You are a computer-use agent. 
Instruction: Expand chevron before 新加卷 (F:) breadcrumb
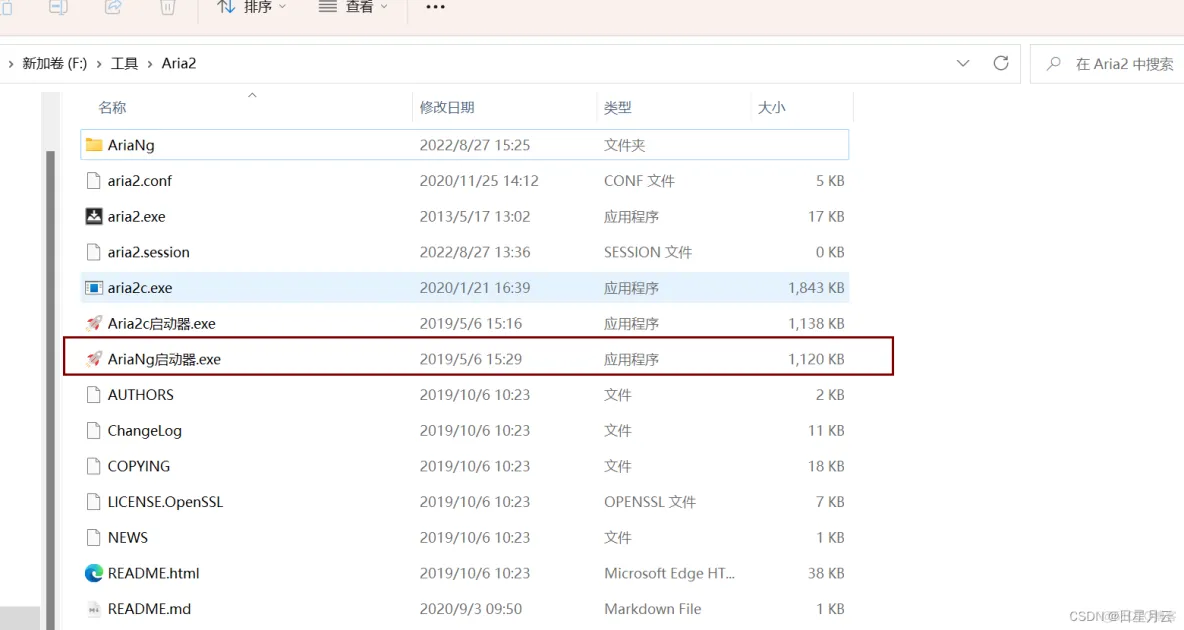pos(11,64)
